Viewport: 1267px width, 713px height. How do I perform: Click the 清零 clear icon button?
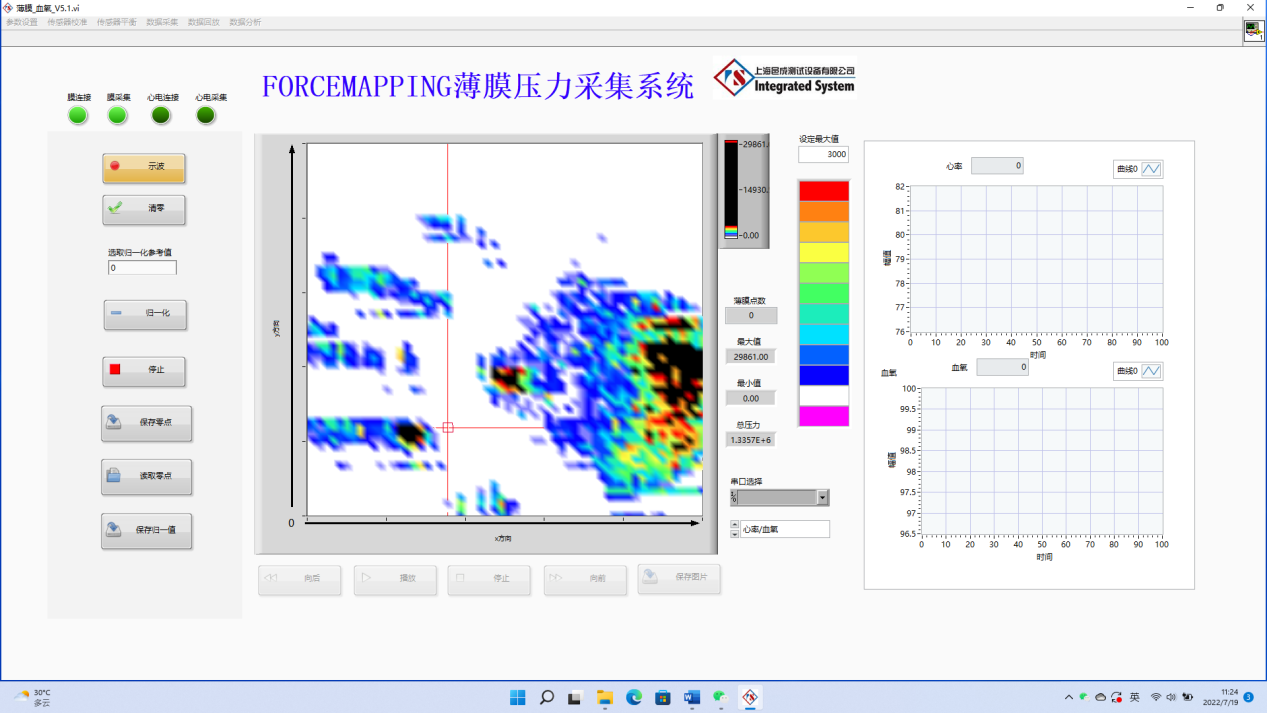click(144, 210)
